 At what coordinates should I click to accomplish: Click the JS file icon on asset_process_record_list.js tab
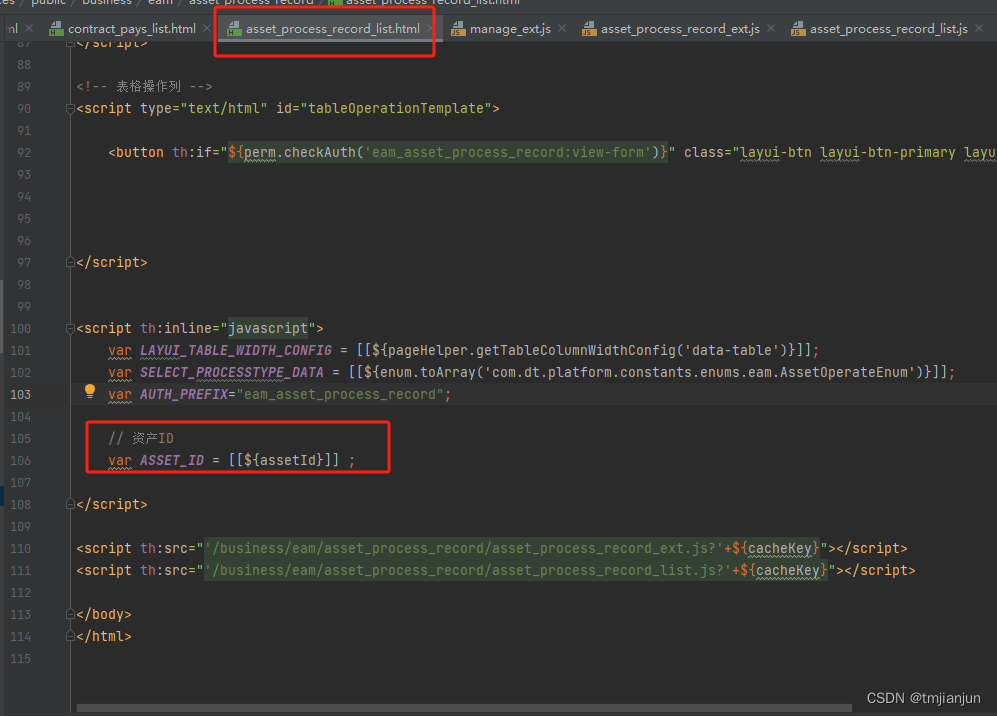pyautogui.click(x=798, y=29)
